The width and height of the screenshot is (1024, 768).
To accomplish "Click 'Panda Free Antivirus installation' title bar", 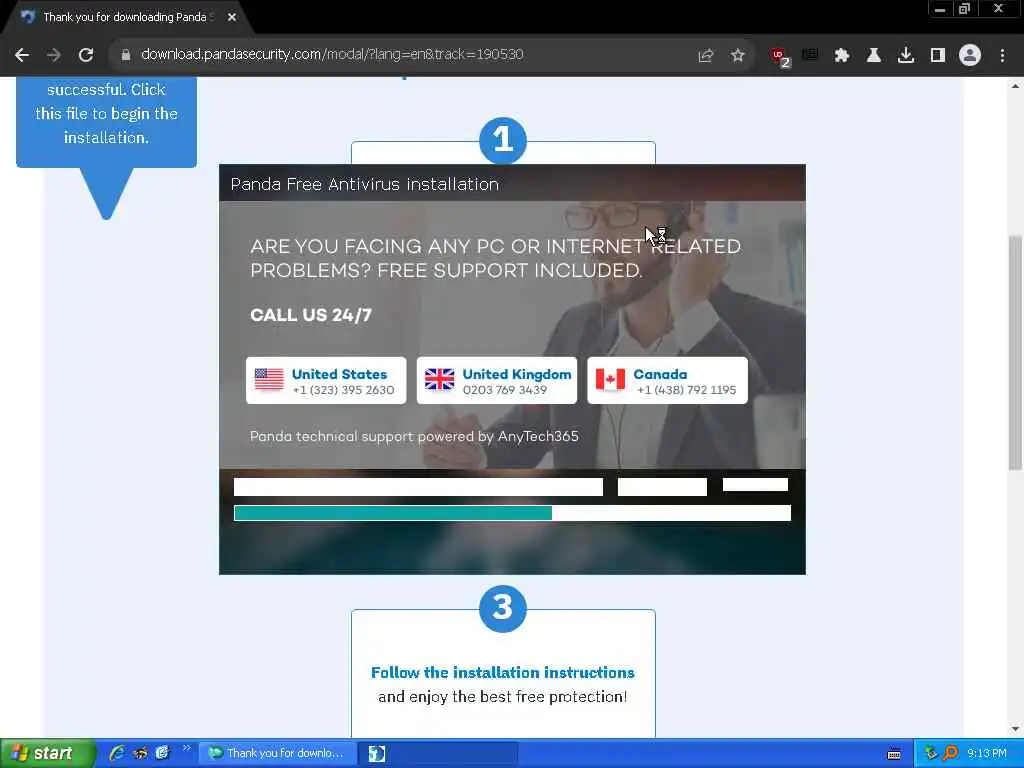I will click(512, 183).
